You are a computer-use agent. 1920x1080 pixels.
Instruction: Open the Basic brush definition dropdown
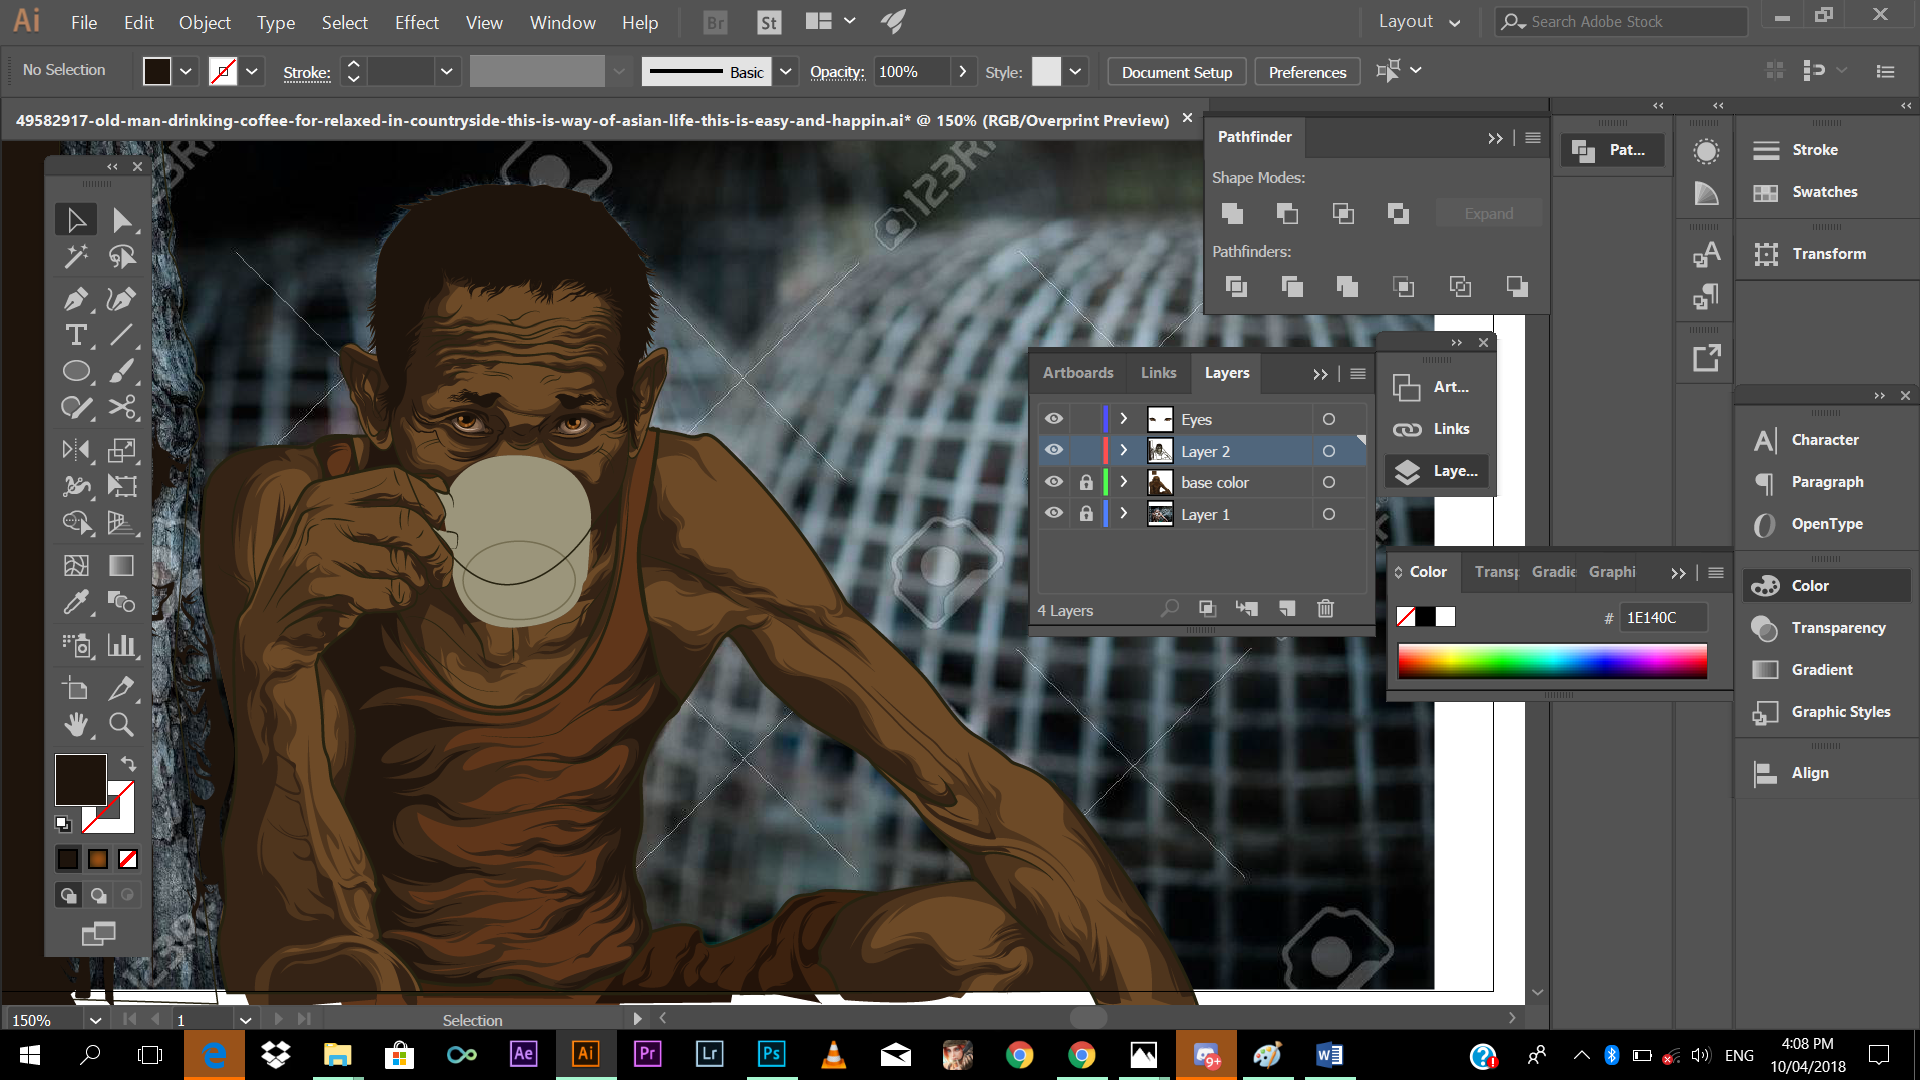pos(786,71)
